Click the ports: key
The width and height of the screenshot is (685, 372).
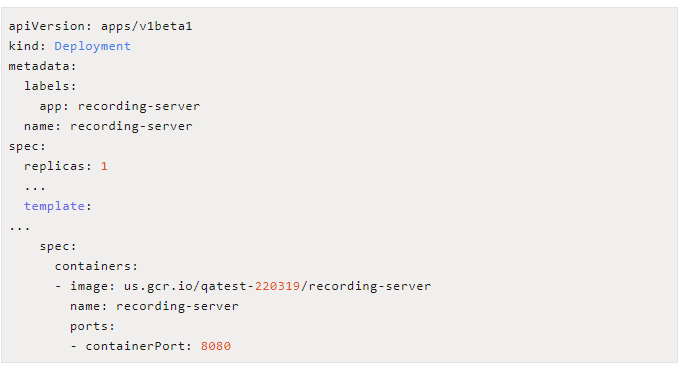[92, 327]
